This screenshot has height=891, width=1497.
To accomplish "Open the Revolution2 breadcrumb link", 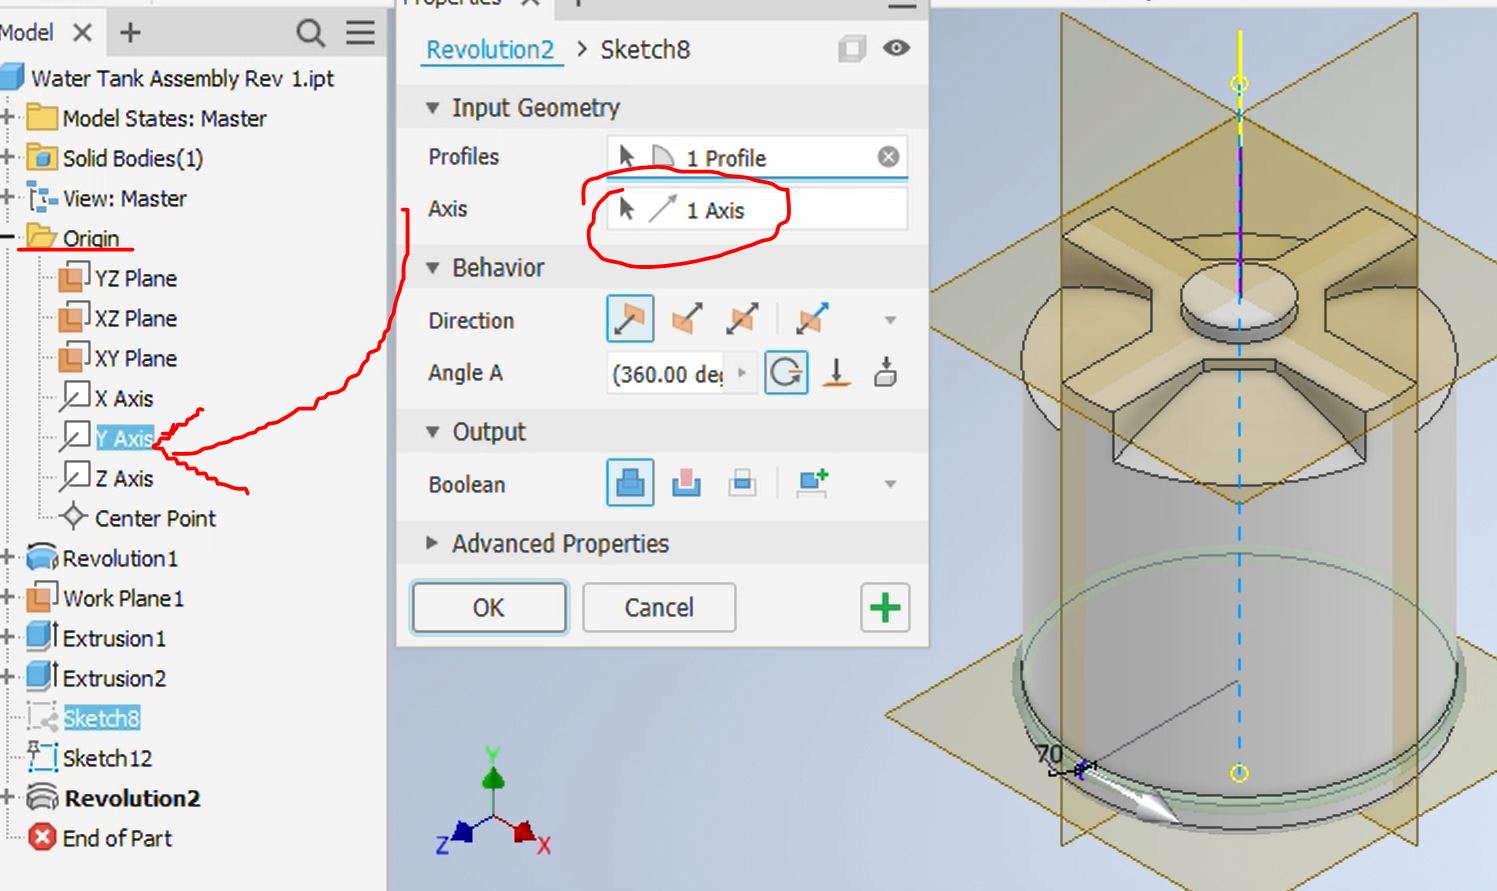I will (490, 50).
